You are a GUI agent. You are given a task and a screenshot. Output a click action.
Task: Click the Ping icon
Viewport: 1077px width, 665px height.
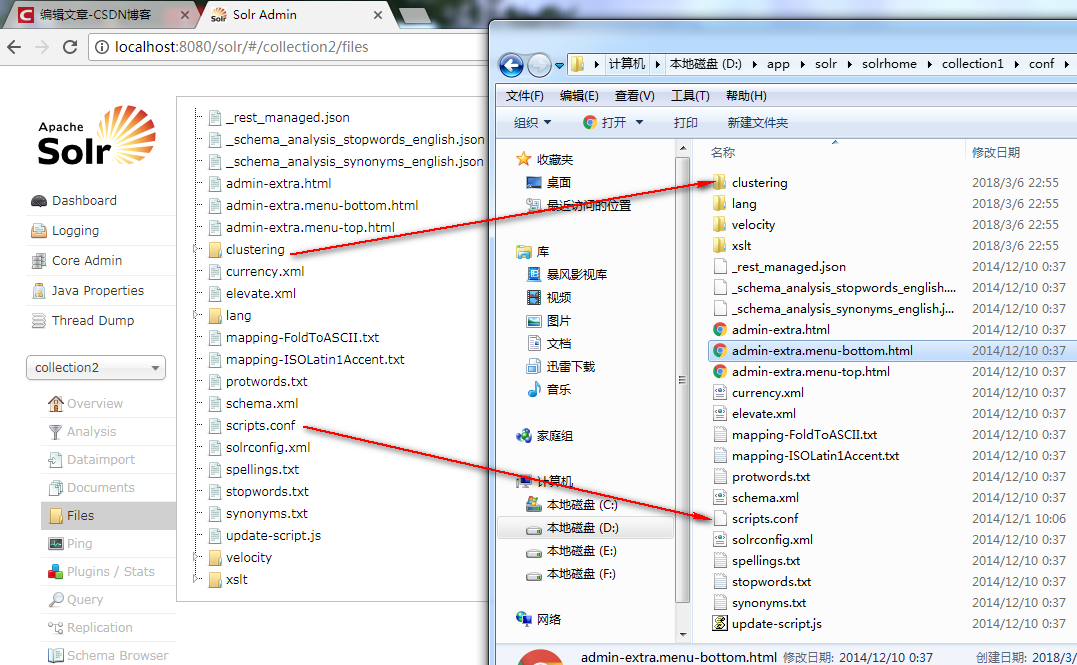[x=56, y=544]
